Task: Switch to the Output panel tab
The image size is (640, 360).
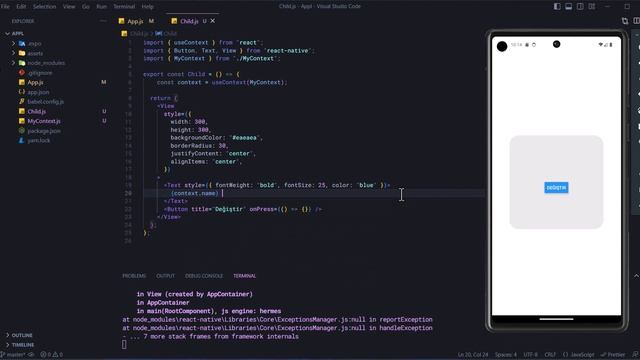Action: [165, 276]
